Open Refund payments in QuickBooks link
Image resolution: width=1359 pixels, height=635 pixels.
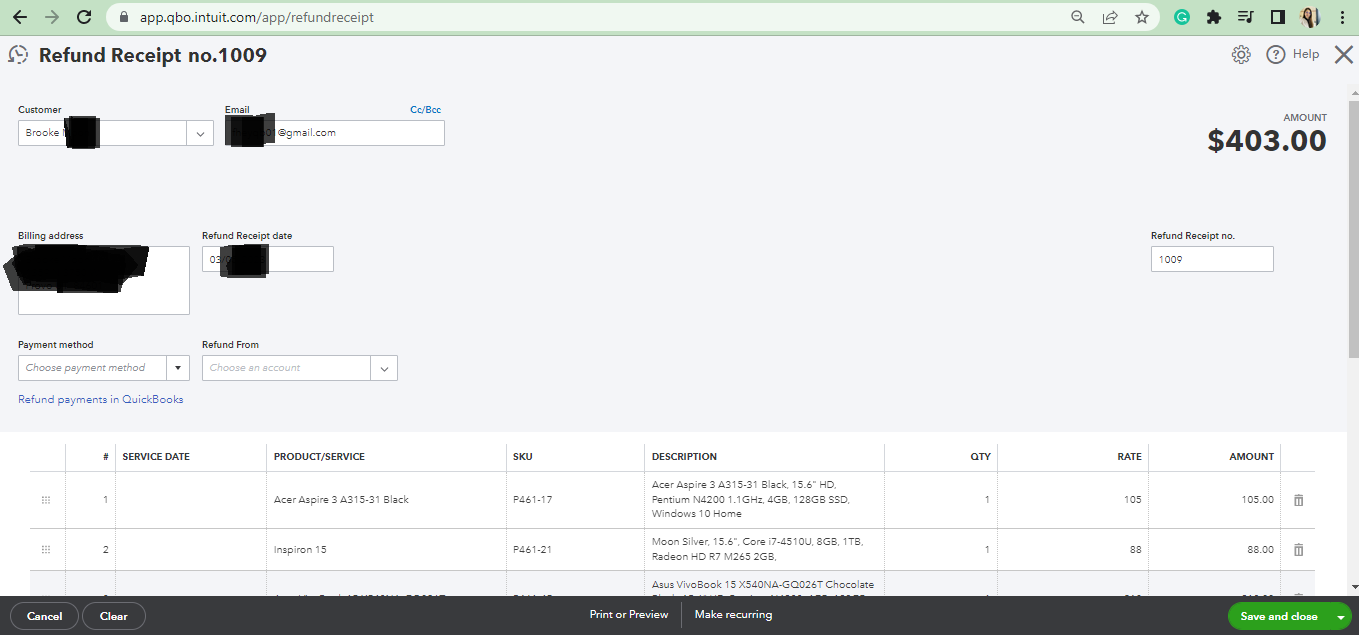pyautogui.click(x=101, y=399)
